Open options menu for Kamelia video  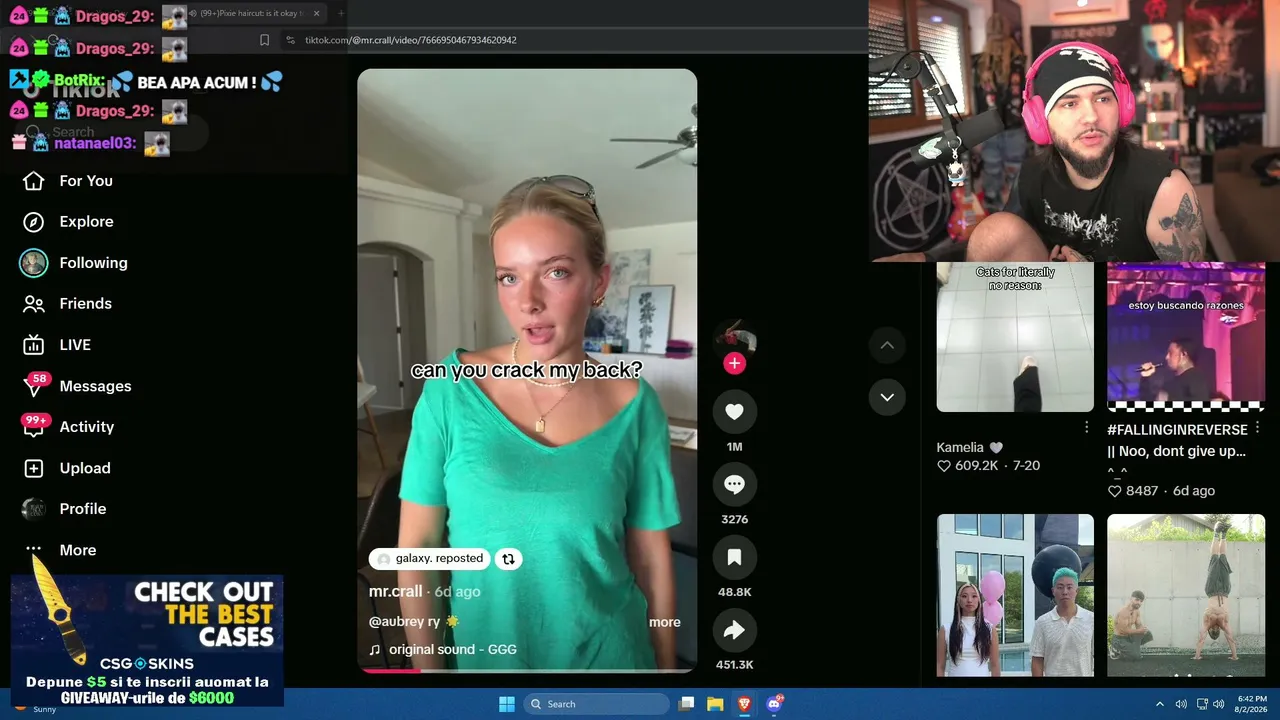coord(1087,427)
